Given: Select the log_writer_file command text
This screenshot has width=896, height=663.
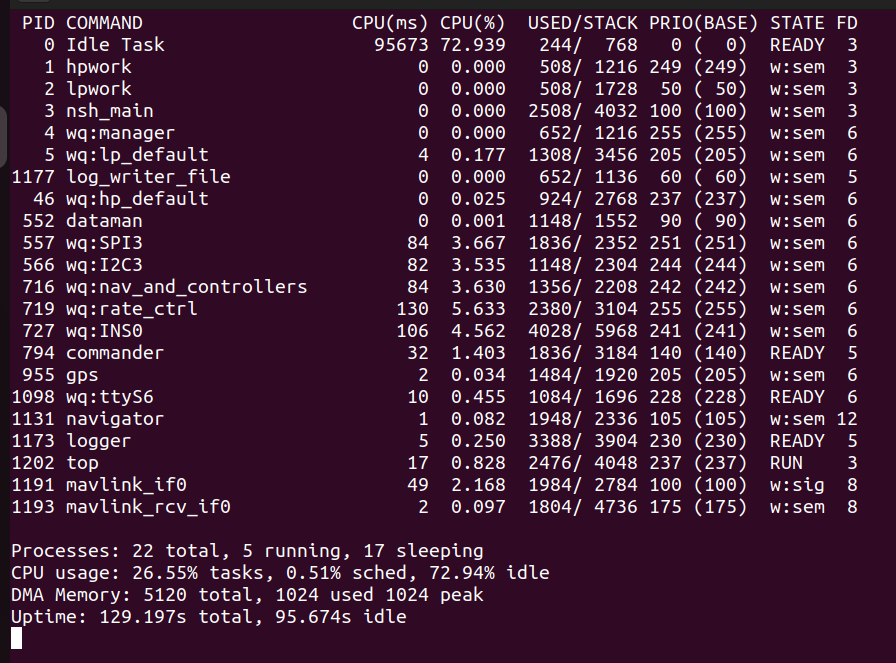Looking at the screenshot, I should tap(148, 176).
